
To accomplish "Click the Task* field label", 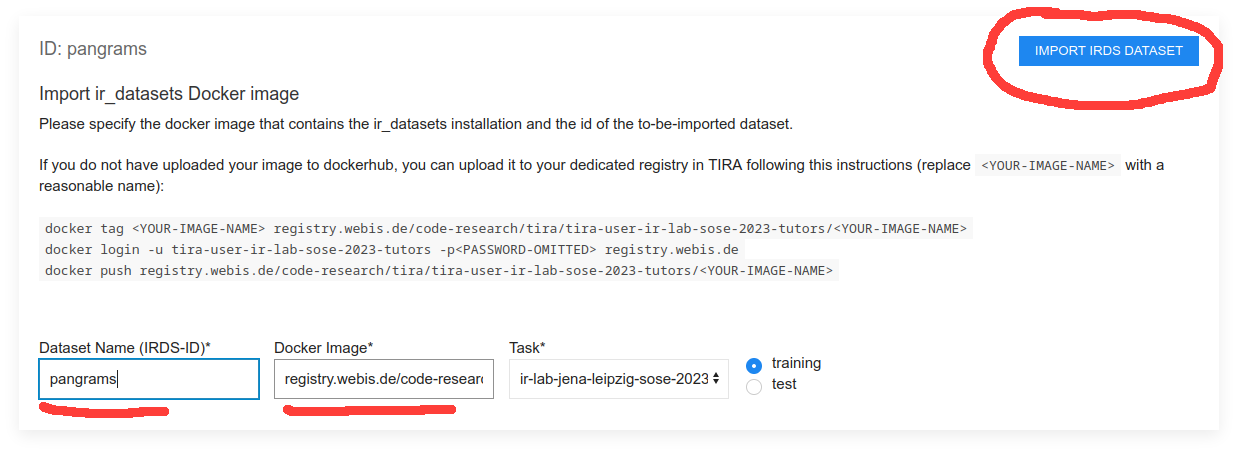I will [527, 347].
